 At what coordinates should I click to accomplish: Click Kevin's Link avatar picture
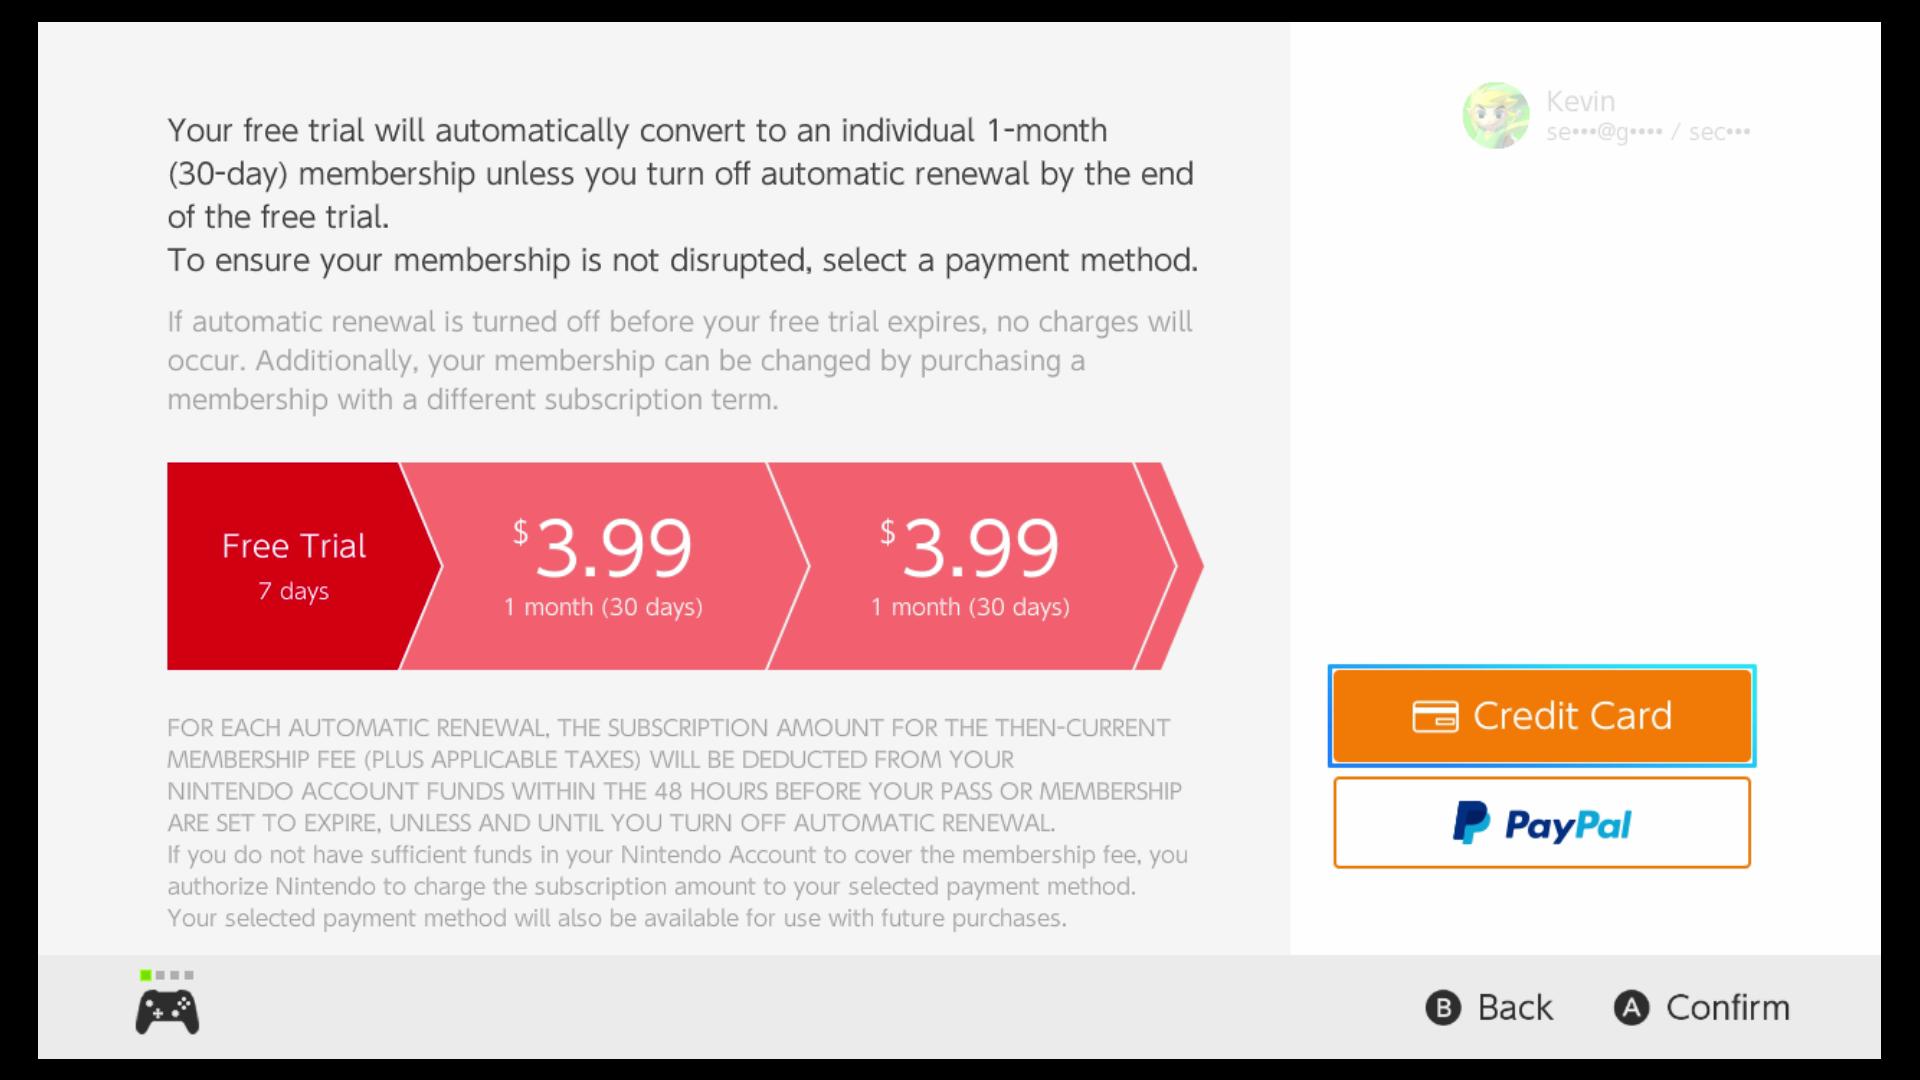coord(1496,115)
